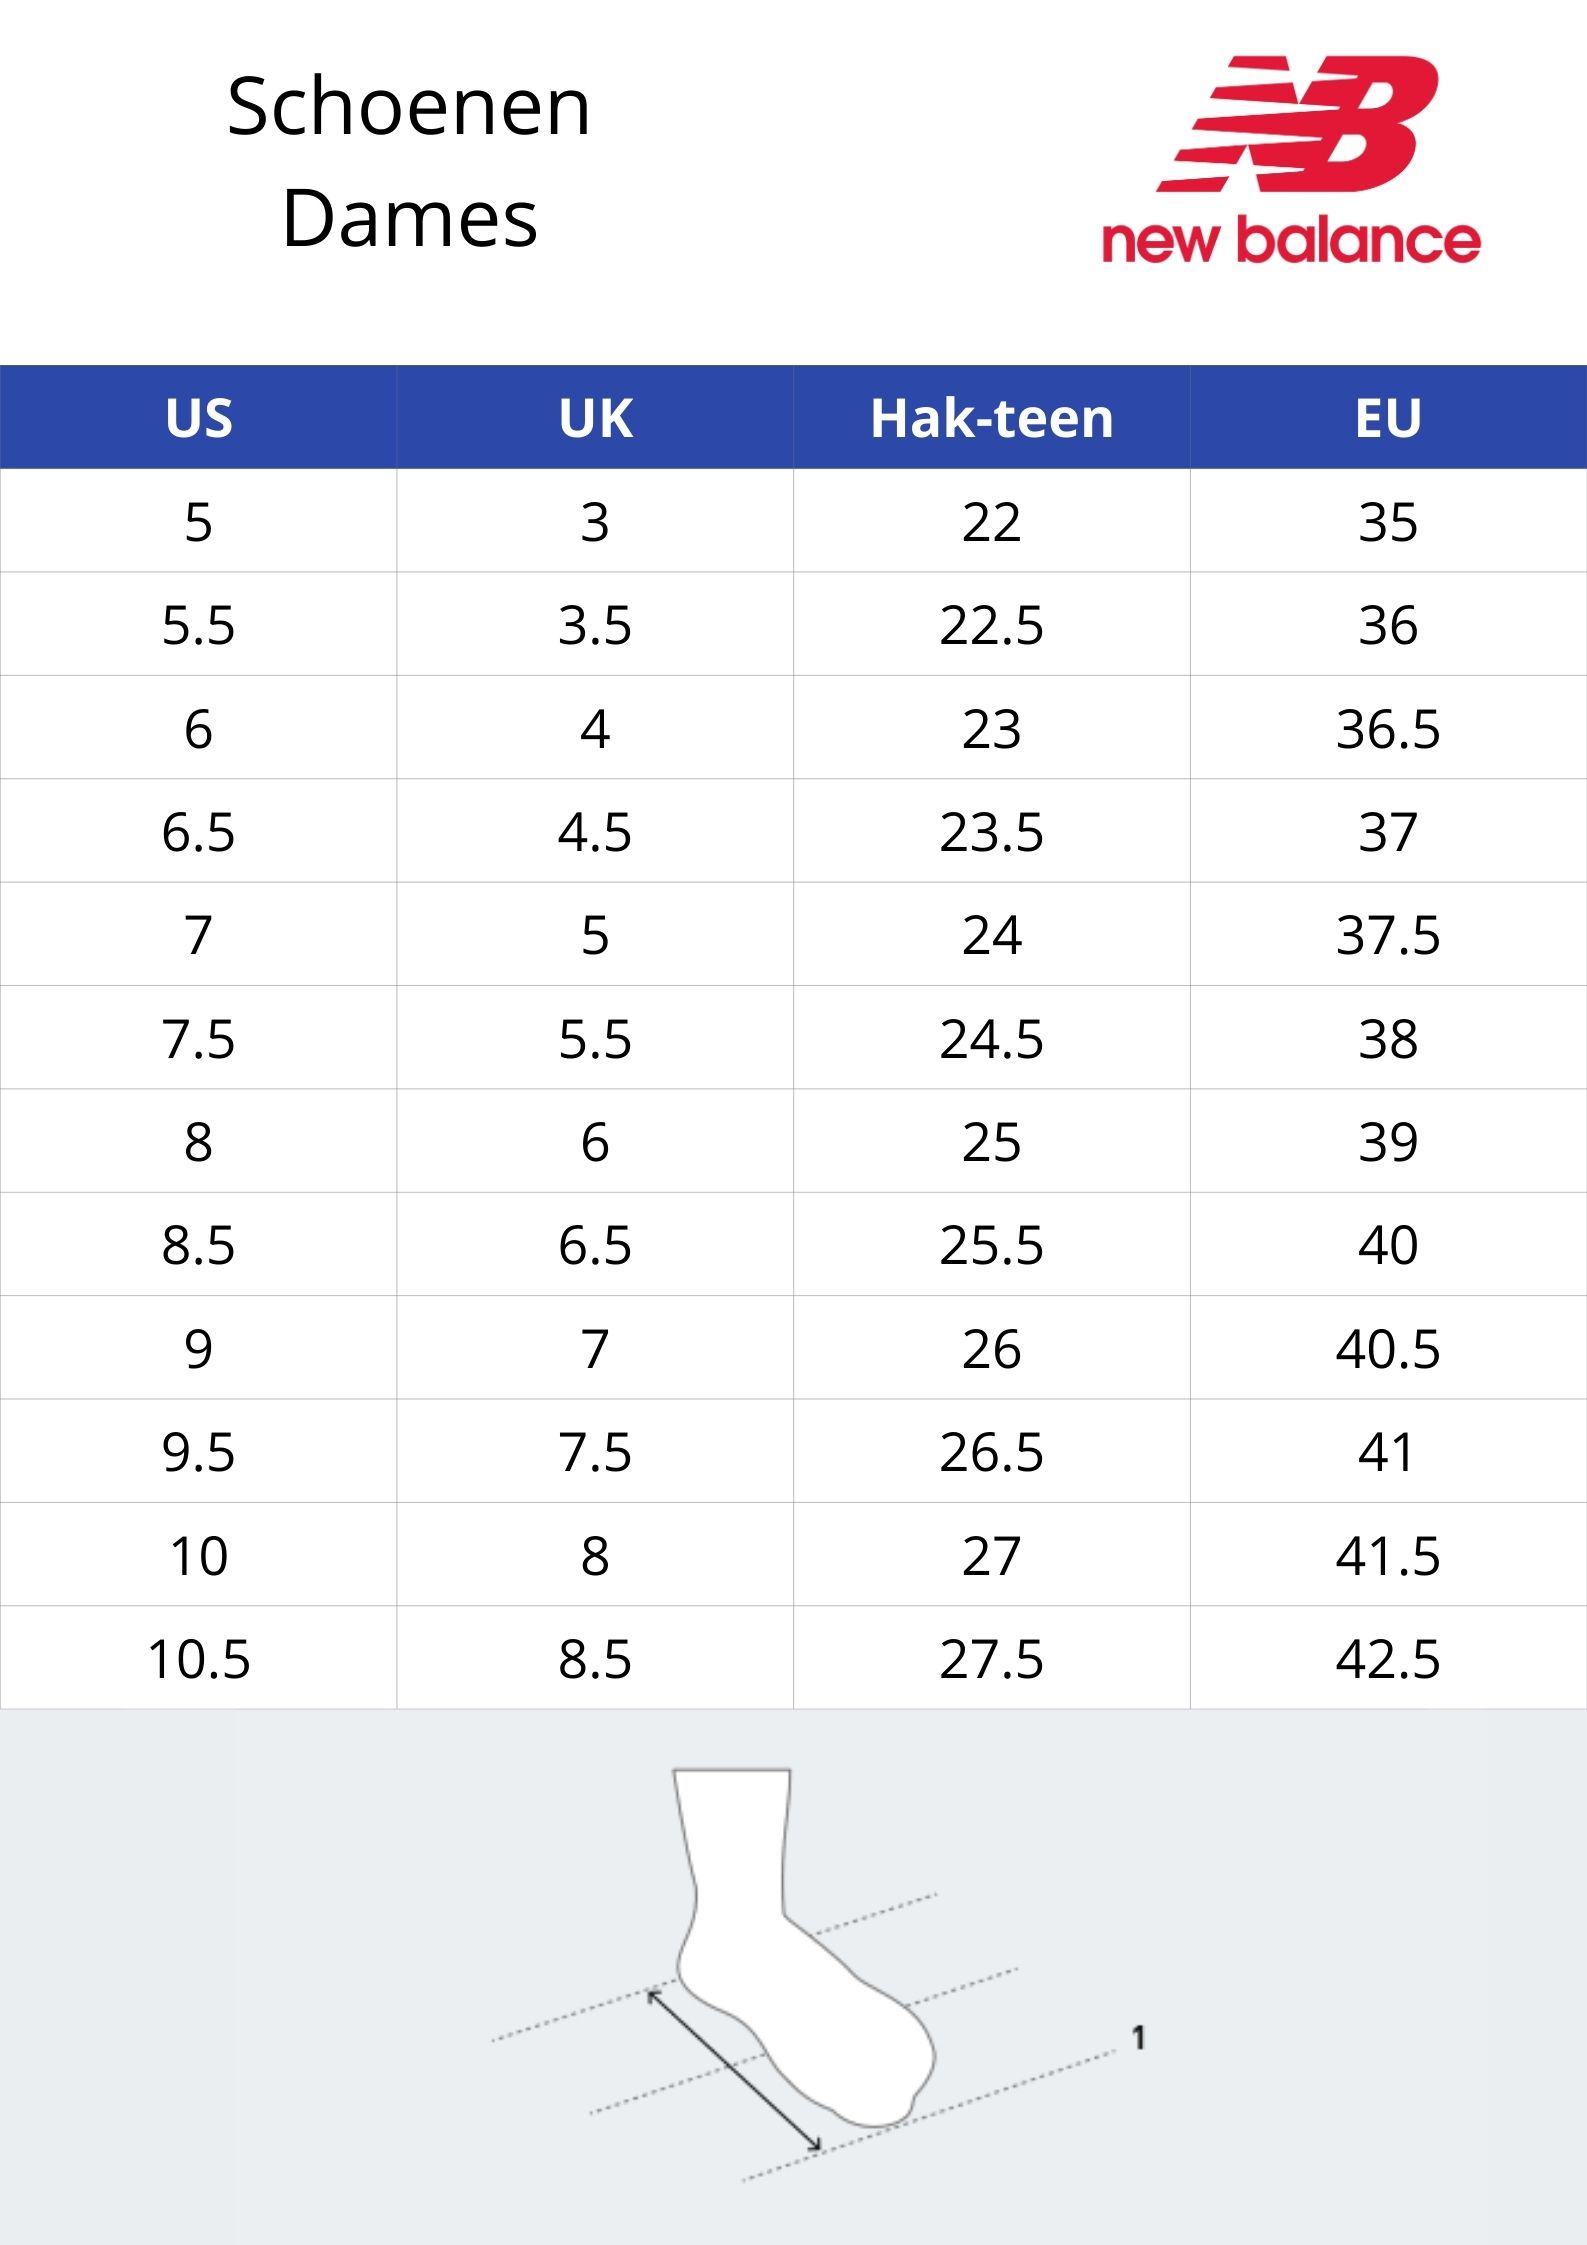Select the EU column header

pyautogui.click(x=1389, y=418)
